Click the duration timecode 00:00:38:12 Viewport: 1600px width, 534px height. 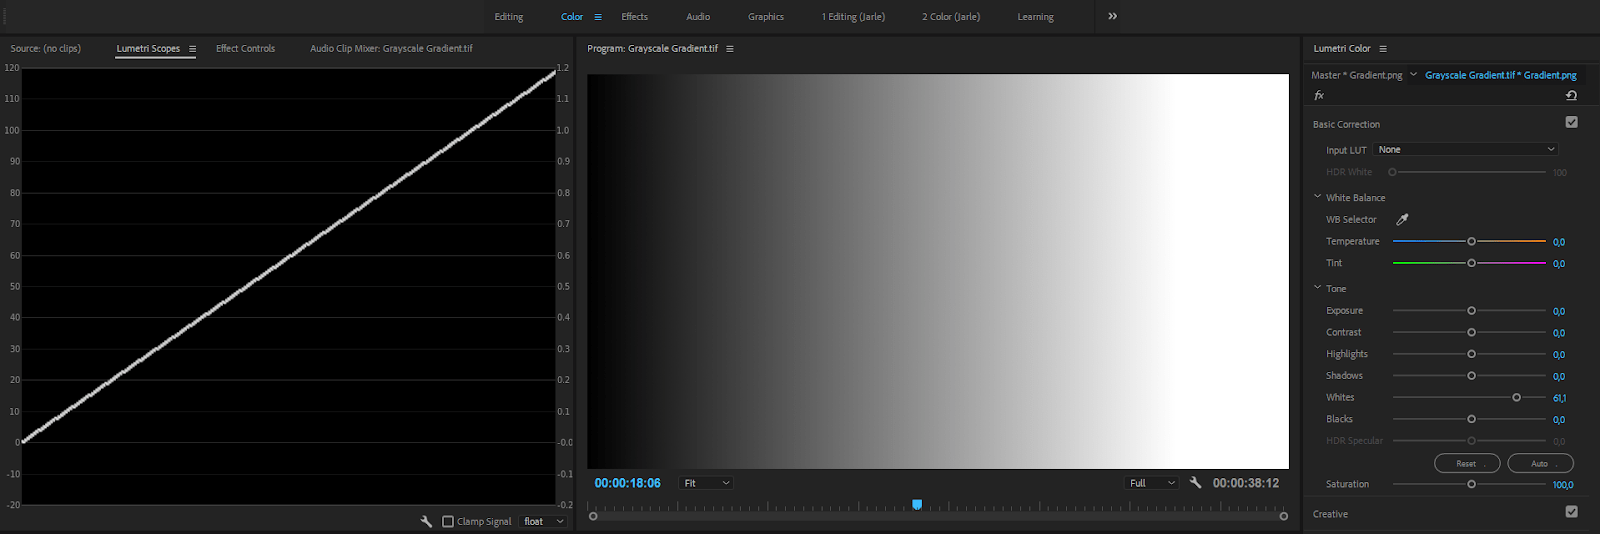coord(1245,483)
